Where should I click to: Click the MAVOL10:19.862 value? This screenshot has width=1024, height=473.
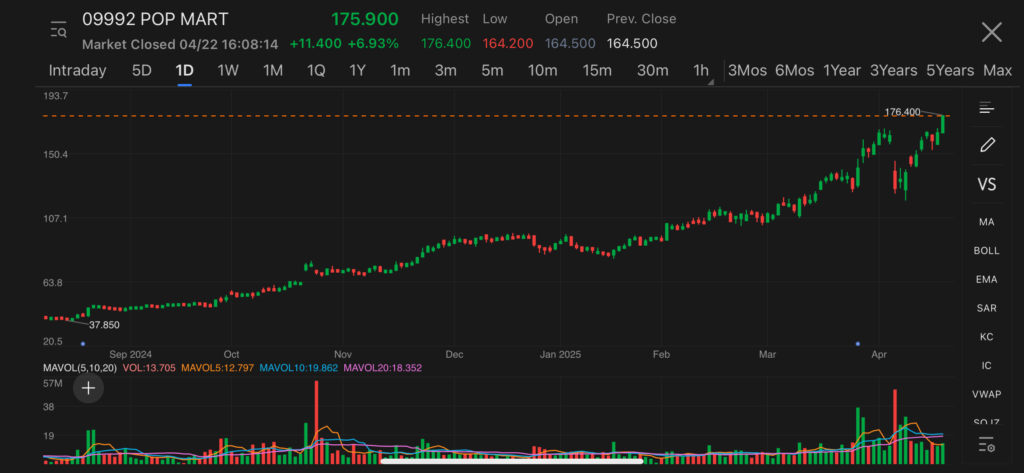[x=298, y=368]
